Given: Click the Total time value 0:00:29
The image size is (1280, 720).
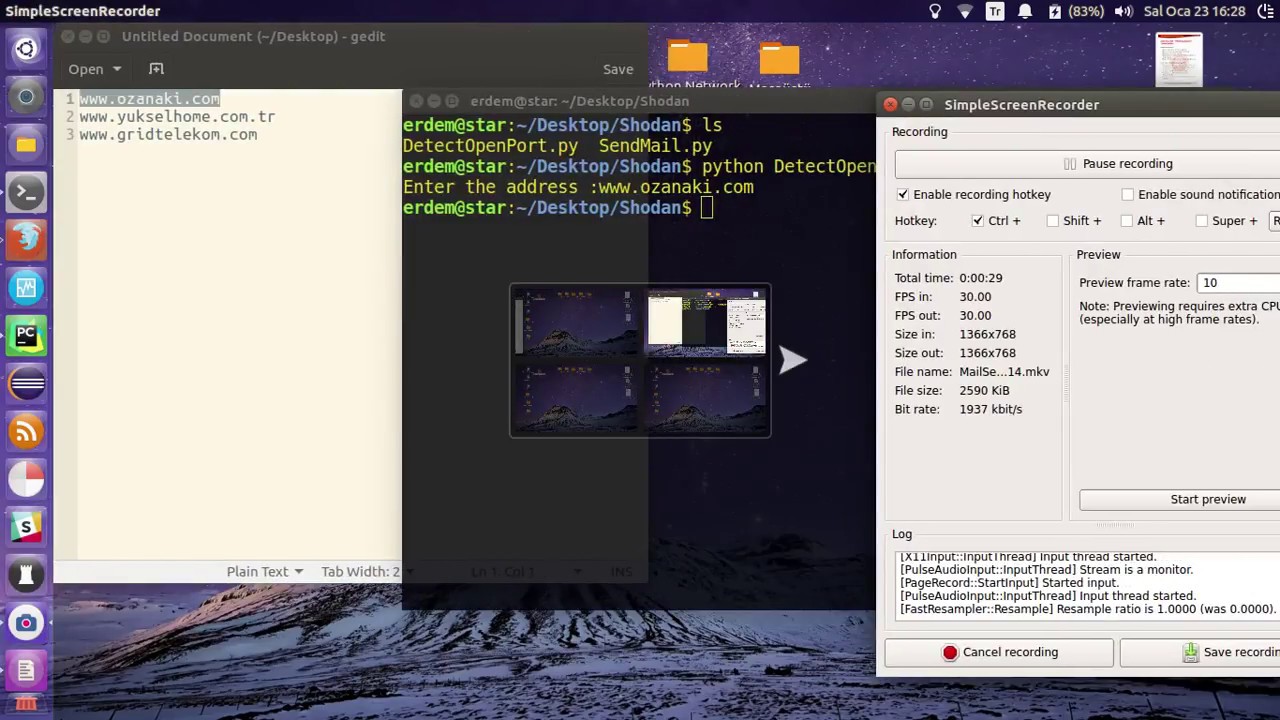Looking at the screenshot, I should 980,278.
